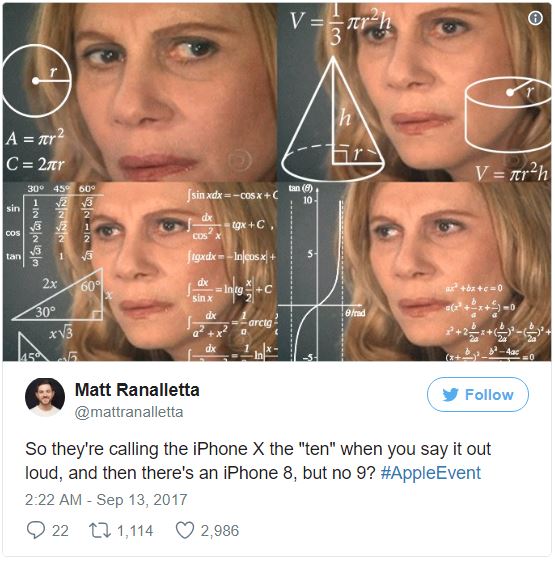Click the info icon on the image
The image size is (555, 563).
(535, 18)
